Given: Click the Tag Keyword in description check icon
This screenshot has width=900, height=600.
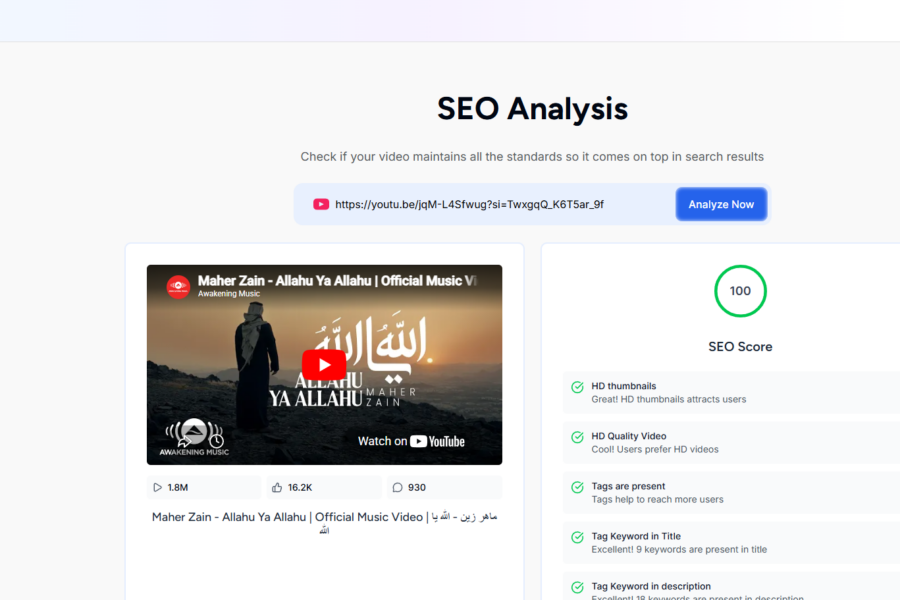Looking at the screenshot, I should [x=577, y=587].
